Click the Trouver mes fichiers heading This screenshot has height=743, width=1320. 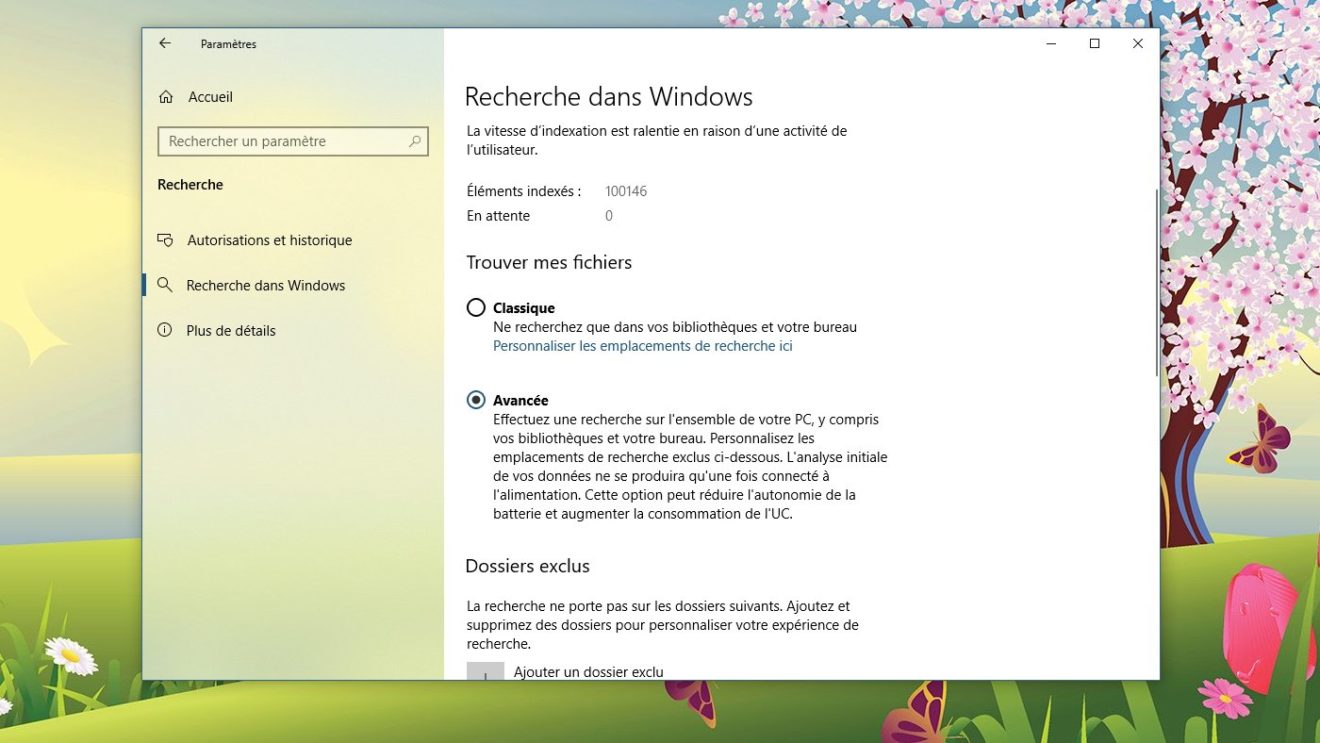coord(549,263)
